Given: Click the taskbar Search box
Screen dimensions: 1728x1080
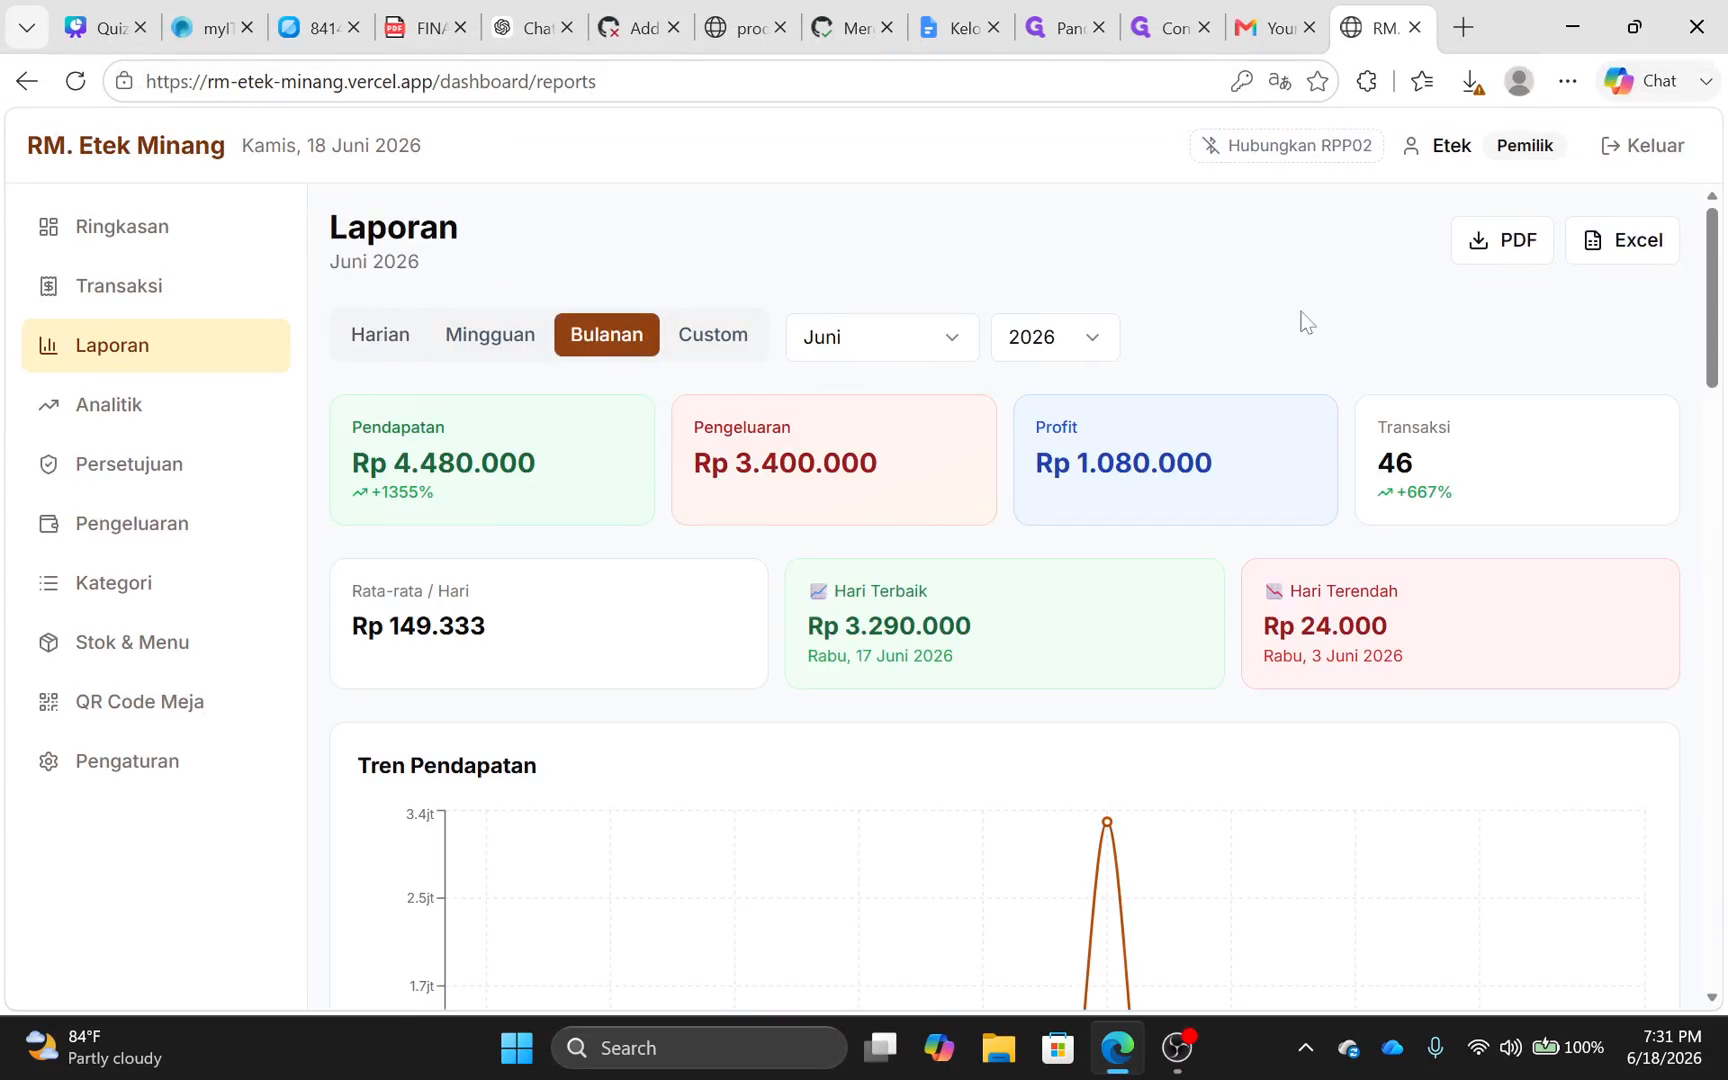Looking at the screenshot, I should point(699,1048).
